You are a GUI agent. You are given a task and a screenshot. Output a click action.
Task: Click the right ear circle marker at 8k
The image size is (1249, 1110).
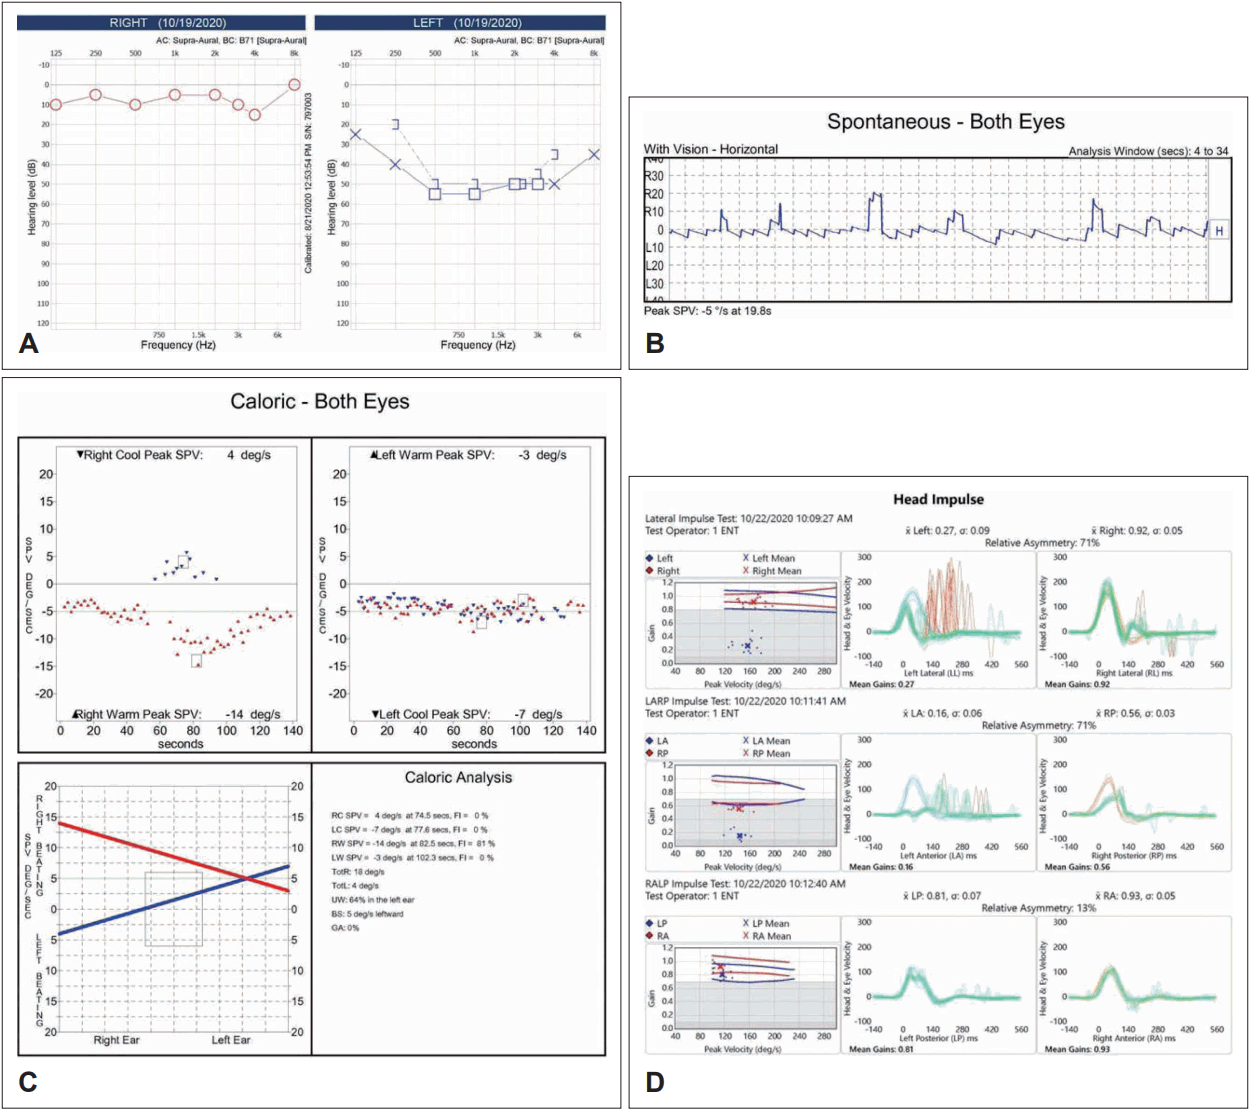tap(294, 85)
